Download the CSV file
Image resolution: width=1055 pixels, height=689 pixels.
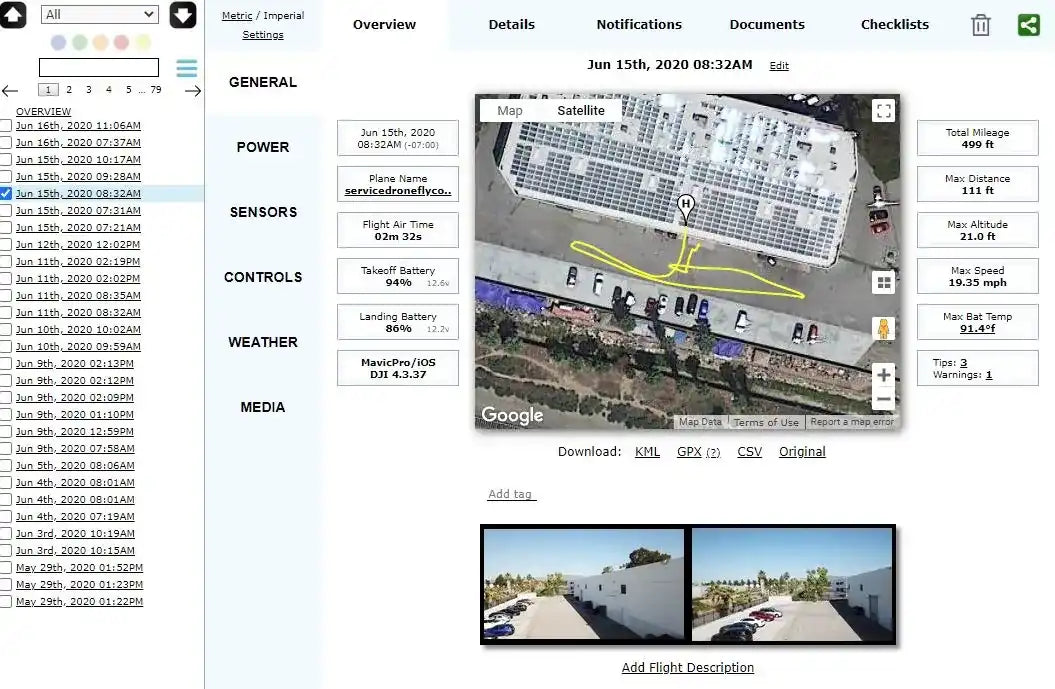click(x=750, y=452)
